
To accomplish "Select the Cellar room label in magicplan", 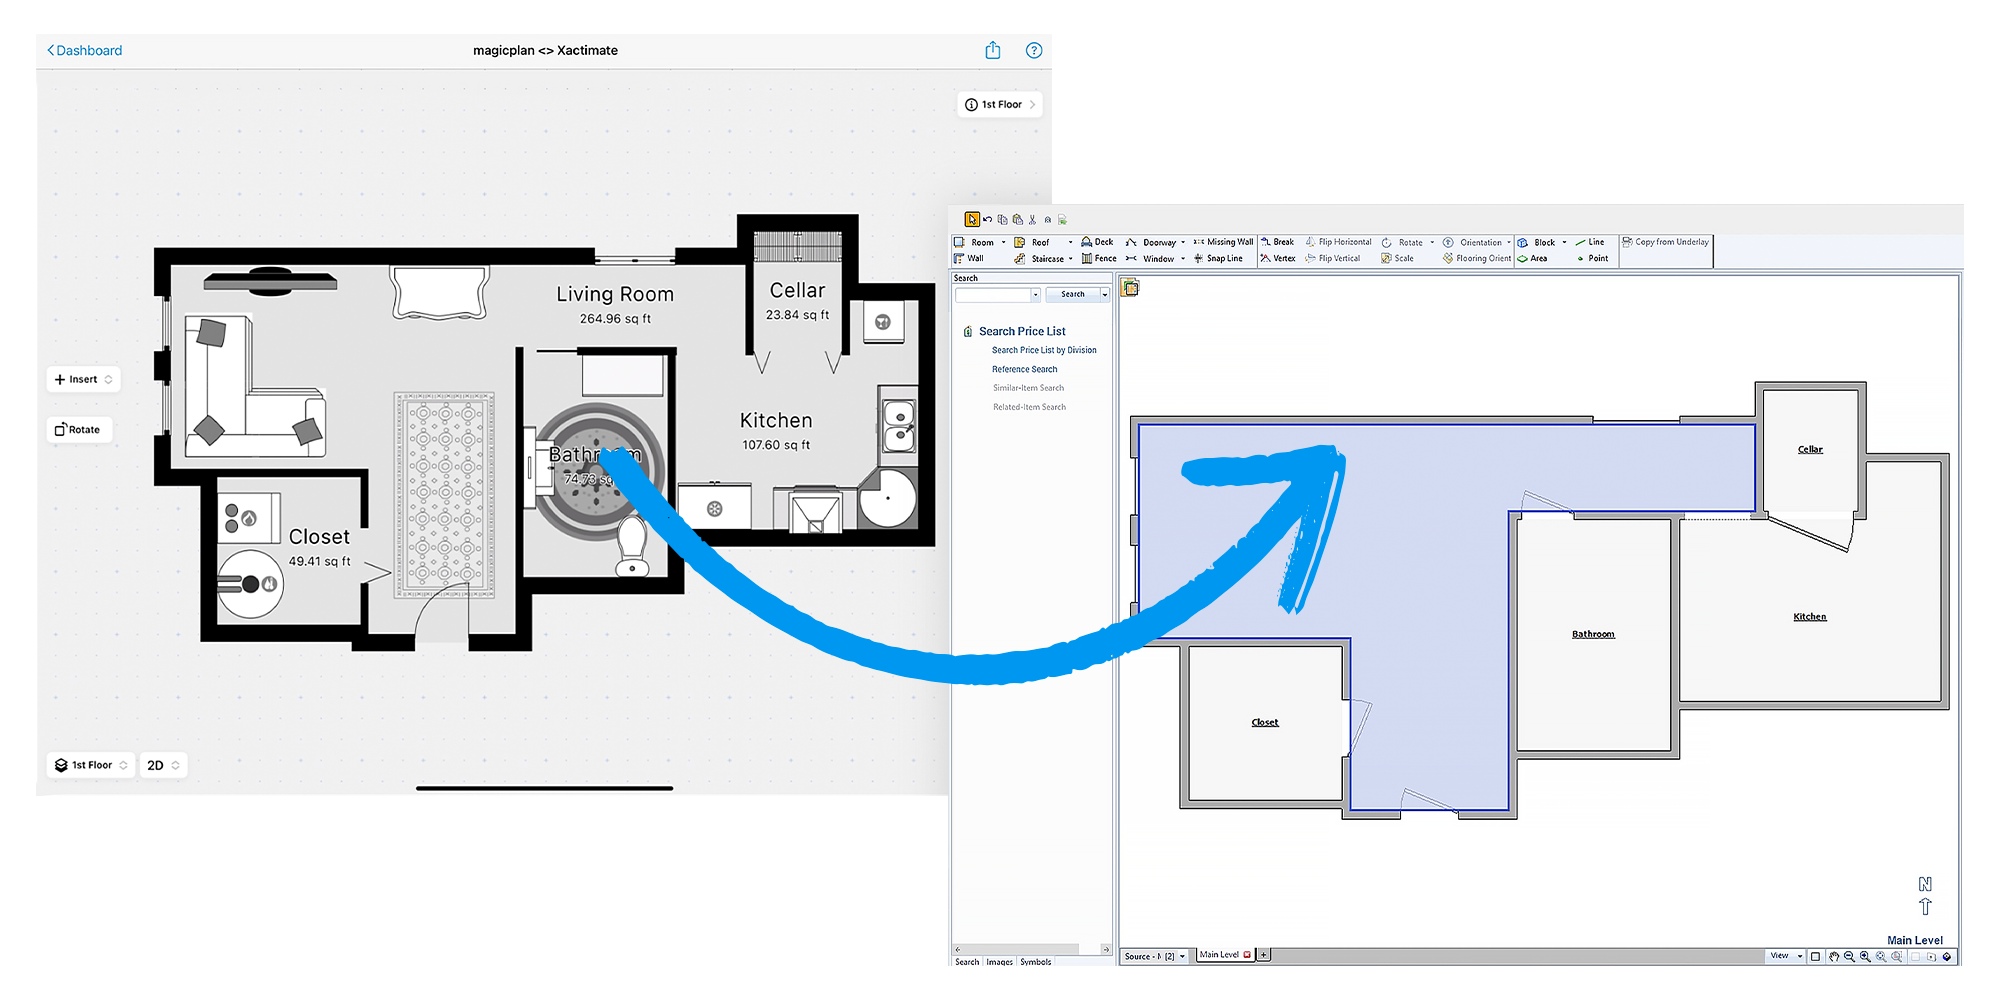I will tap(797, 290).
